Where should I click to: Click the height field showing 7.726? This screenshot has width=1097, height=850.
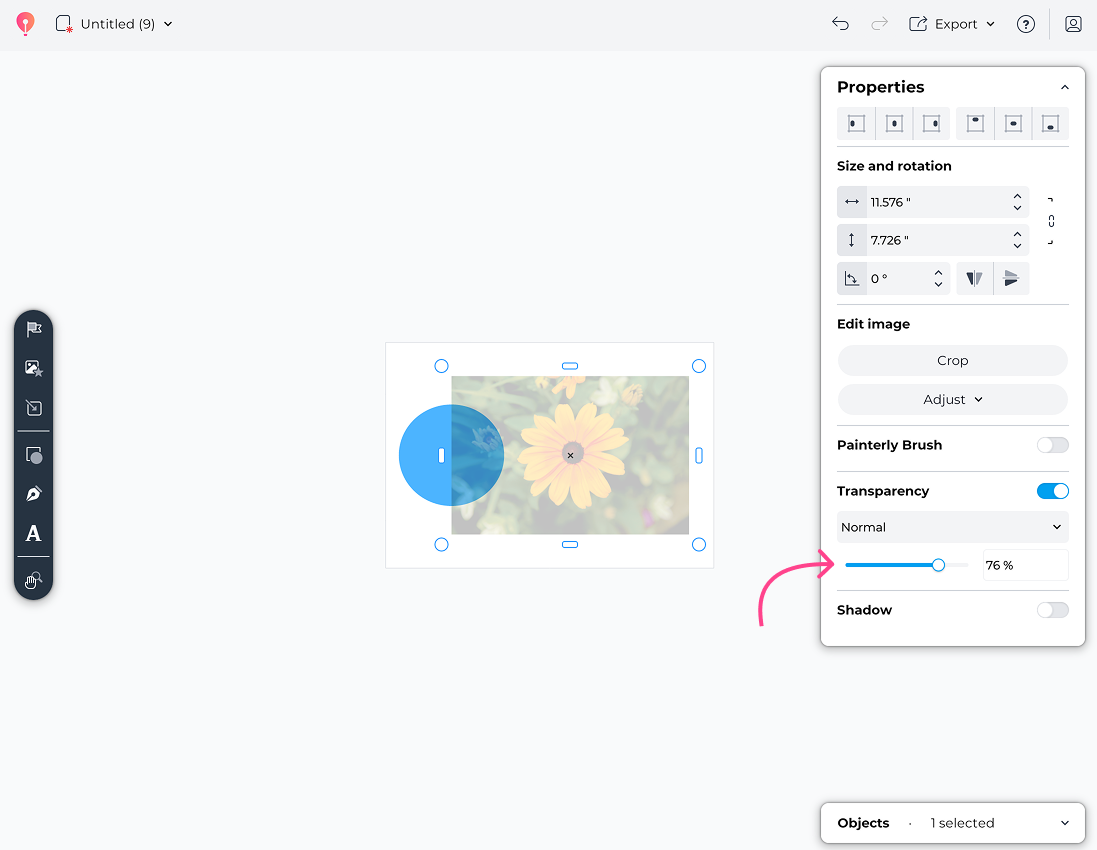pos(934,240)
